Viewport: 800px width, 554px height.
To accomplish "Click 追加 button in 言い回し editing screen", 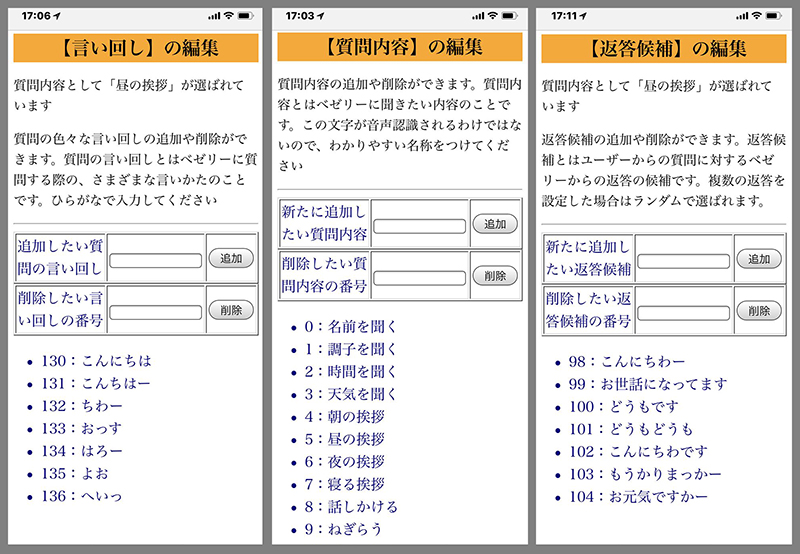I will [x=231, y=258].
